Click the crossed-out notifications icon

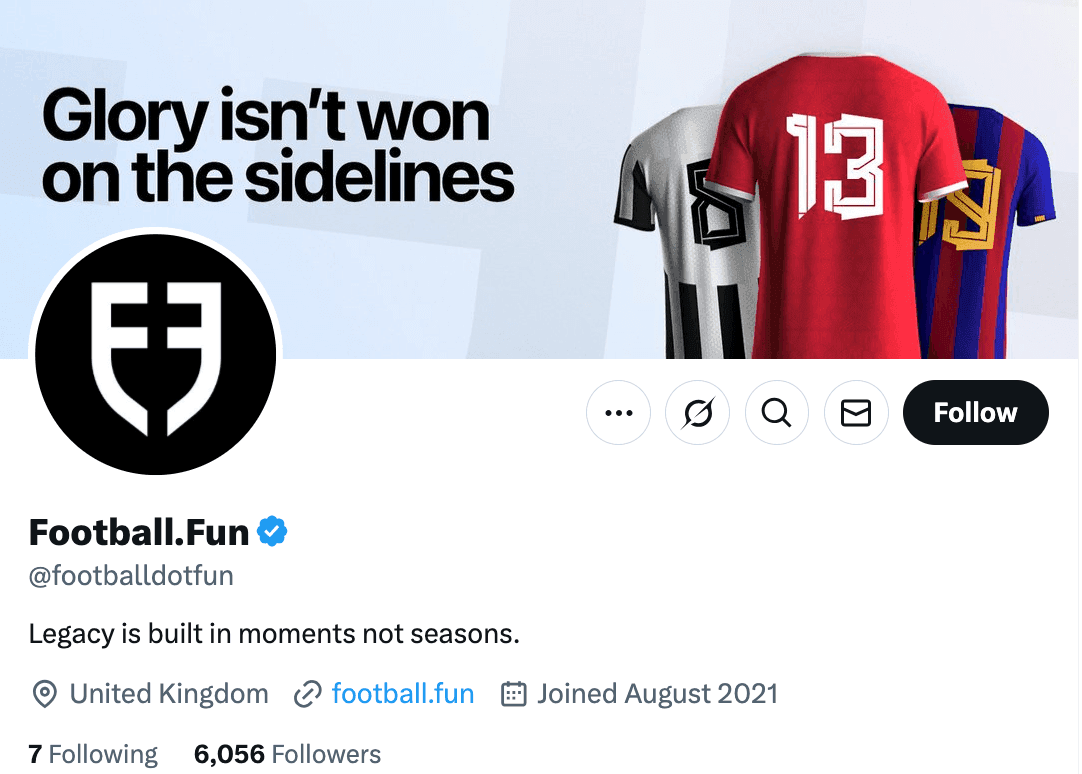697,412
